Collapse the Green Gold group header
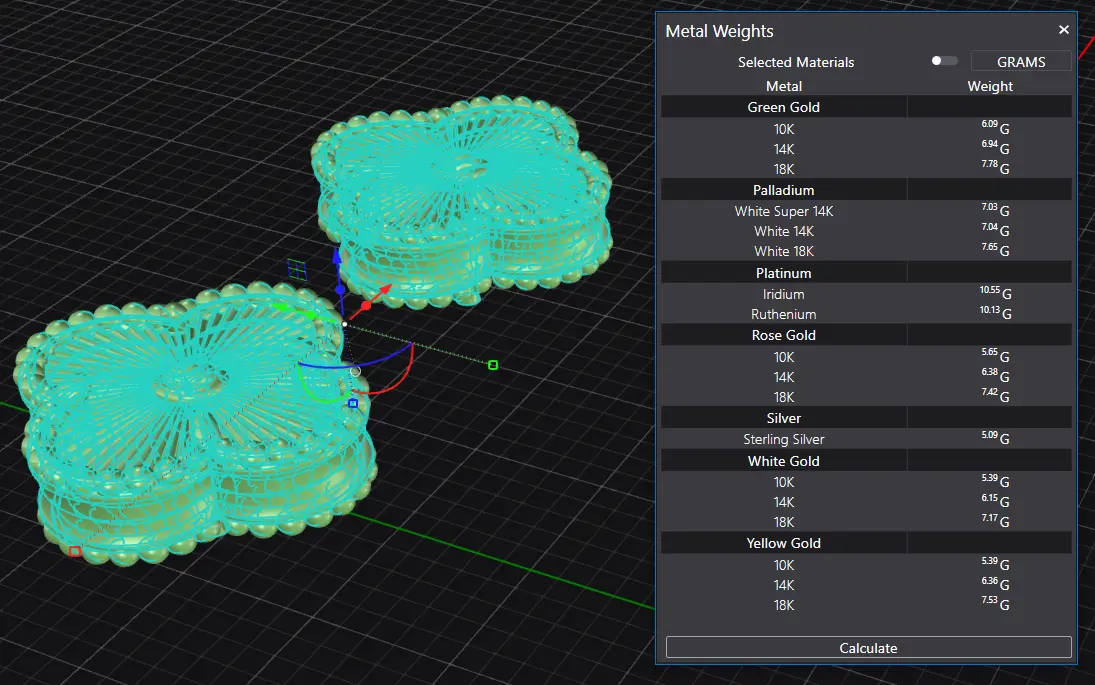The width and height of the screenshot is (1095, 685). (x=784, y=107)
